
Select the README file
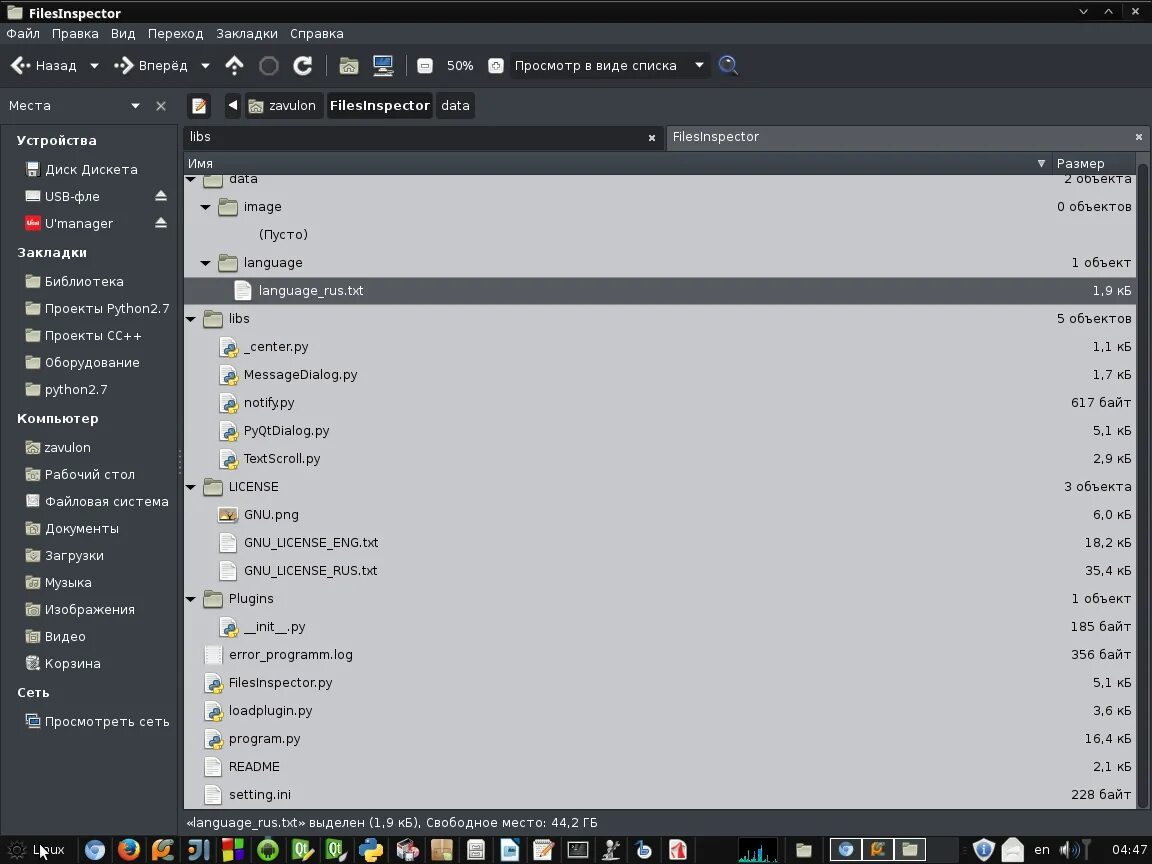[660, 767]
